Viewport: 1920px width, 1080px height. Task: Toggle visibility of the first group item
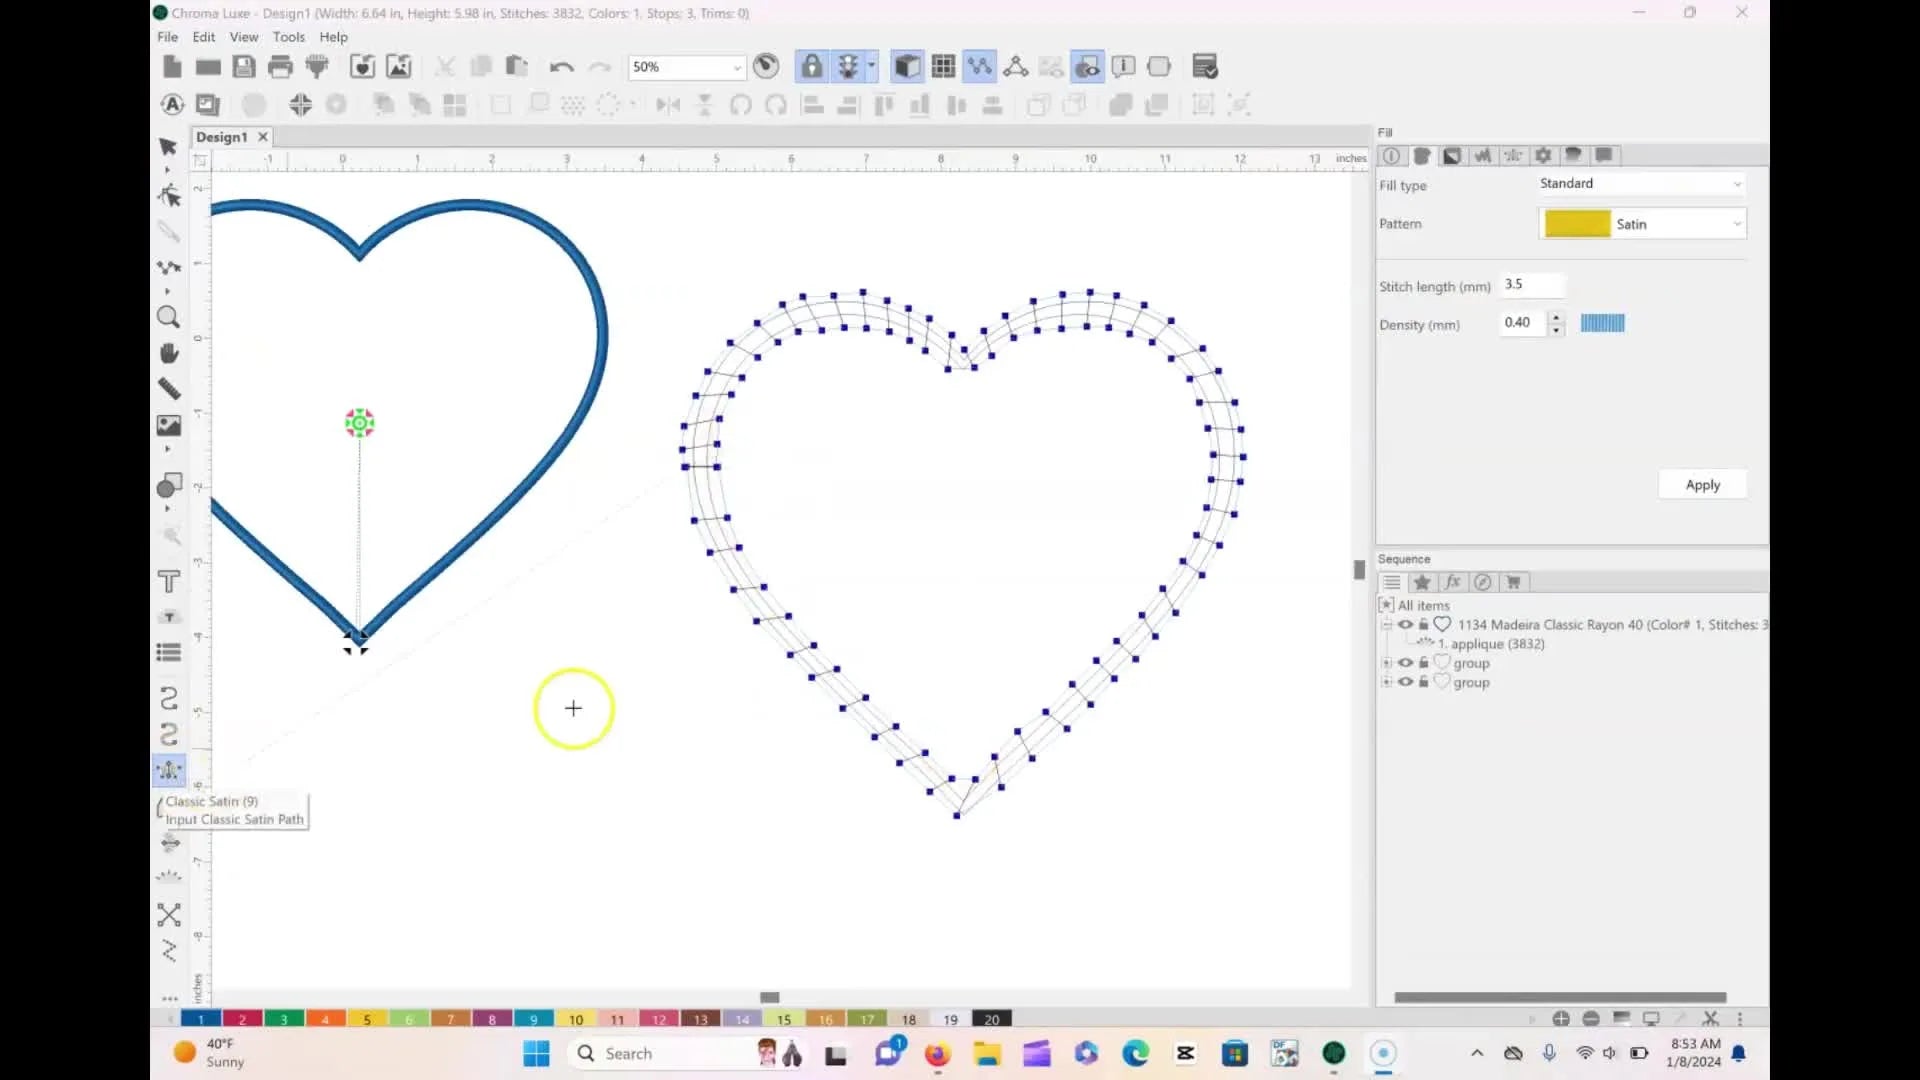tap(1405, 663)
